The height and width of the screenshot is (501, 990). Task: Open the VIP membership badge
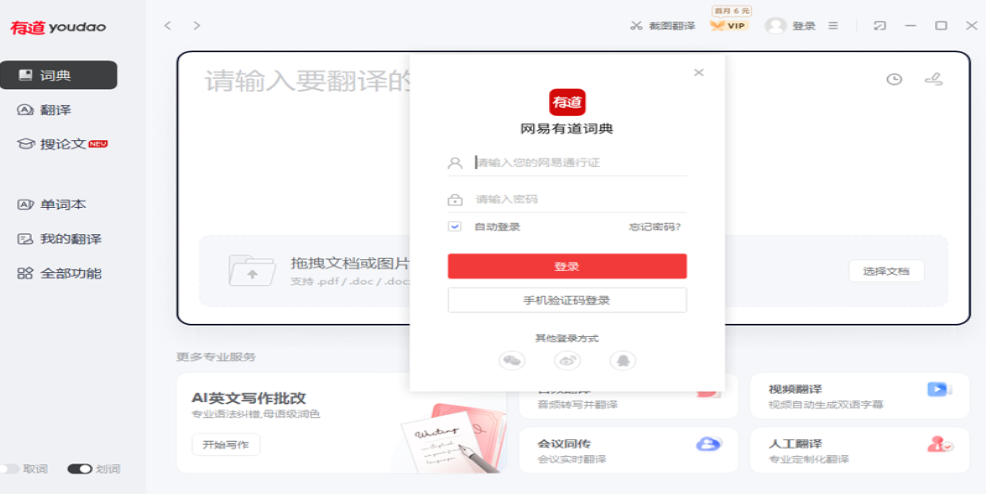click(x=729, y=25)
